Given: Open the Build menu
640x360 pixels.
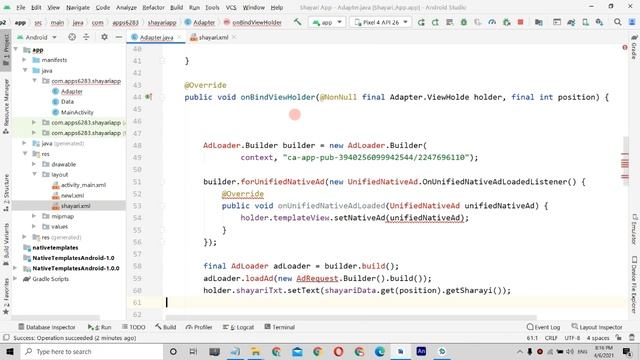Looking at the screenshot, I should (176, 7).
